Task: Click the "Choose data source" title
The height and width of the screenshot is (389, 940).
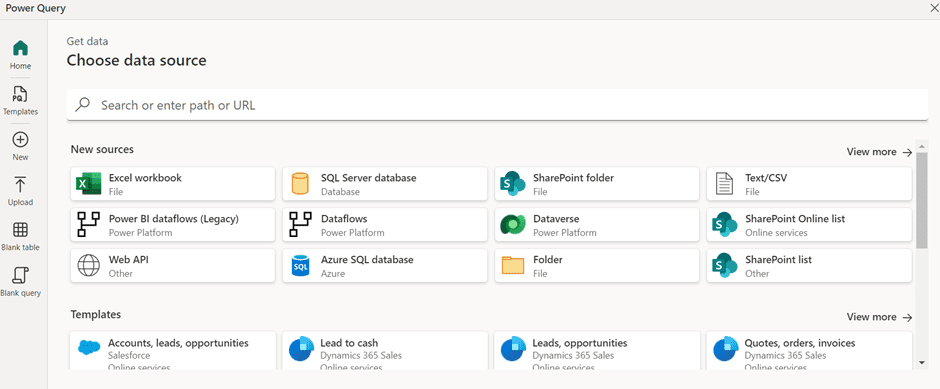Action: click(137, 60)
